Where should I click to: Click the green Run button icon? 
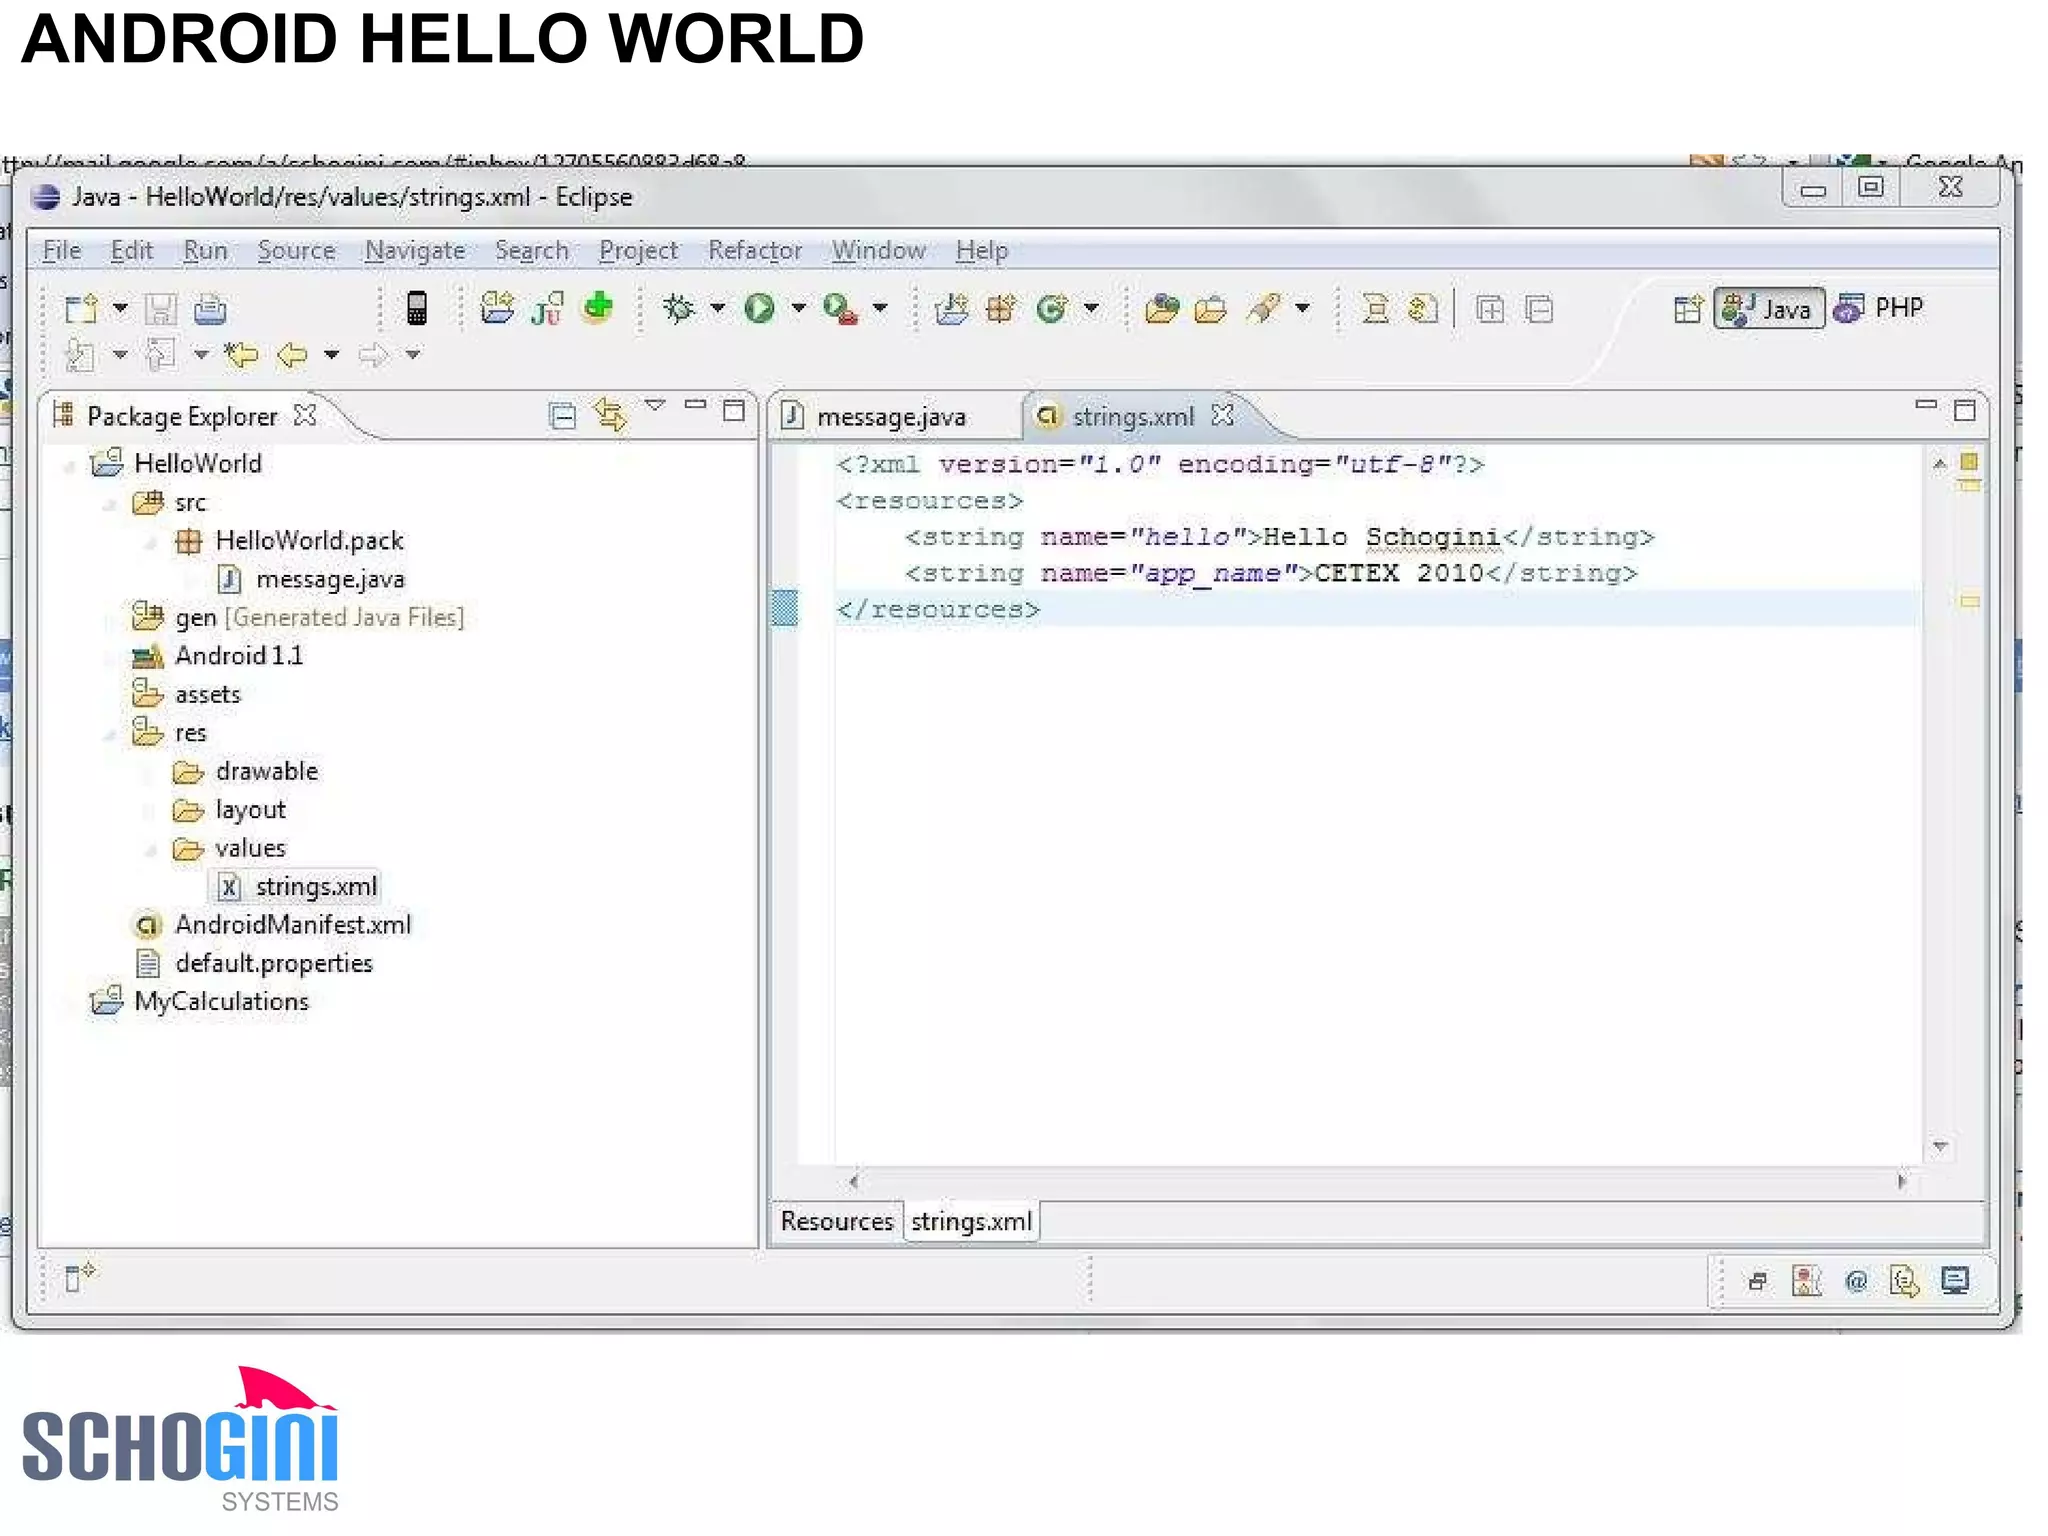(x=759, y=308)
